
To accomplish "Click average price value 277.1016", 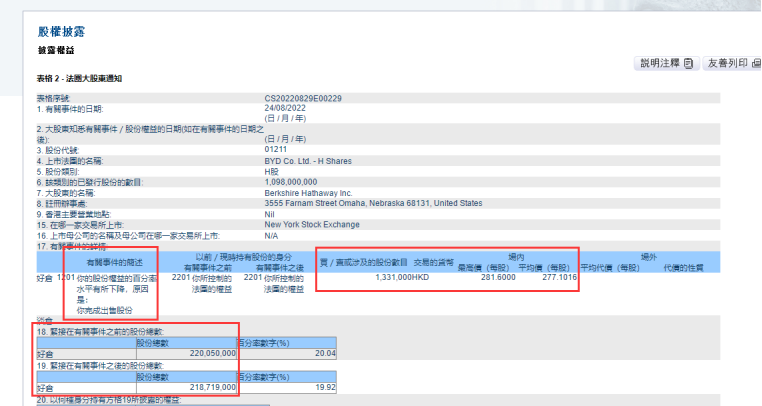I will (x=559, y=277).
